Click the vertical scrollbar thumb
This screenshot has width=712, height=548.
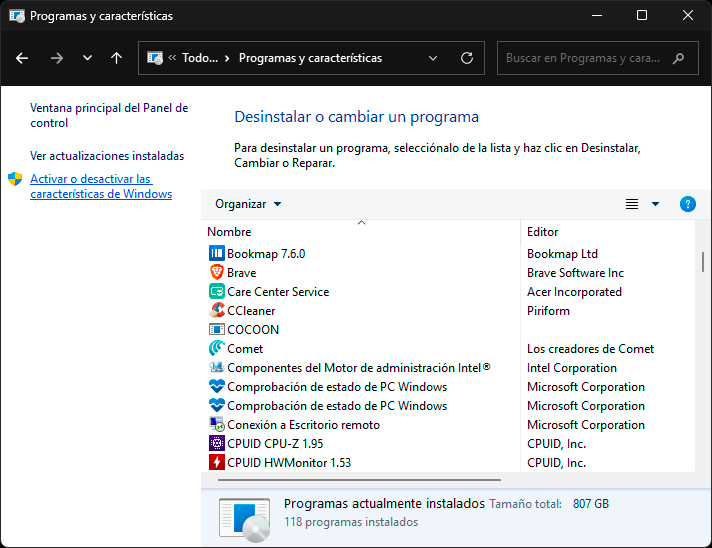click(702, 262)
